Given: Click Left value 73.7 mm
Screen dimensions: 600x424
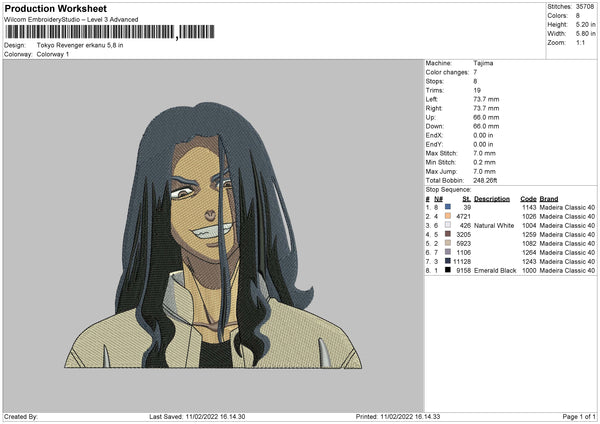Looking at the screenshot, I should coord(486,99).
